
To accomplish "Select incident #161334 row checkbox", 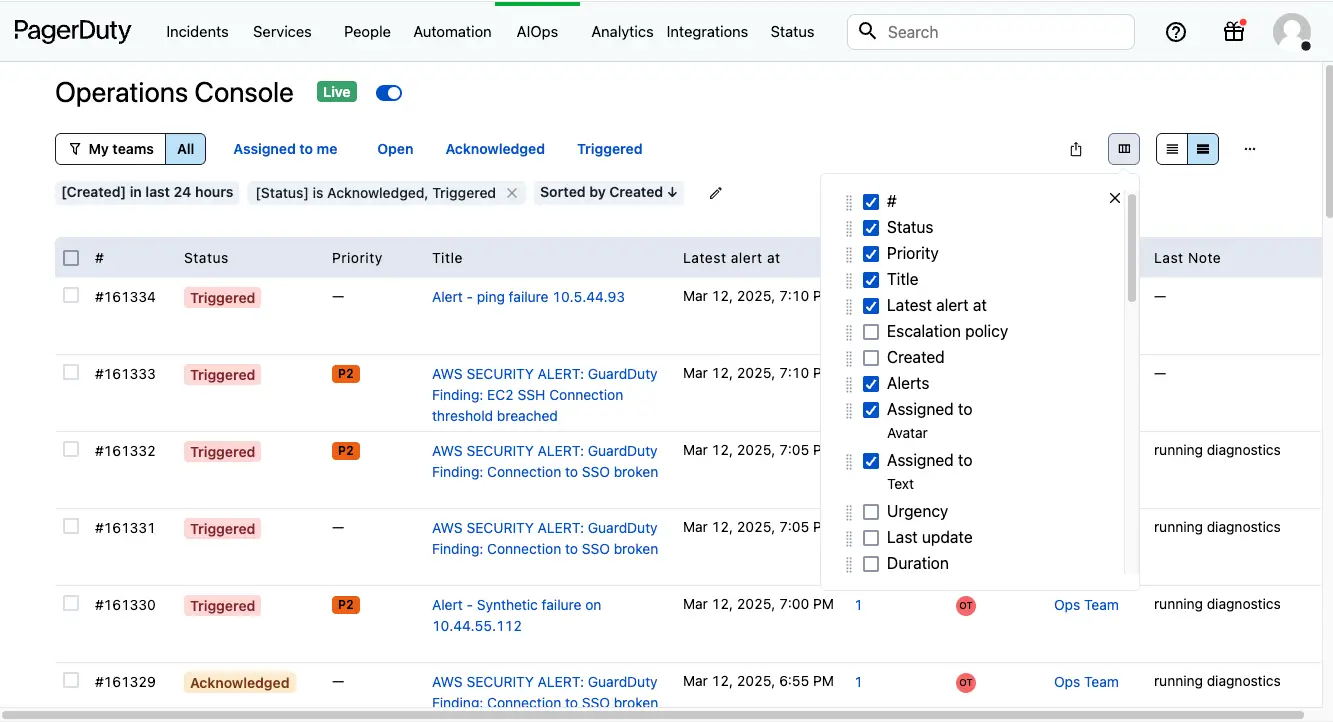I will (71, 295).
